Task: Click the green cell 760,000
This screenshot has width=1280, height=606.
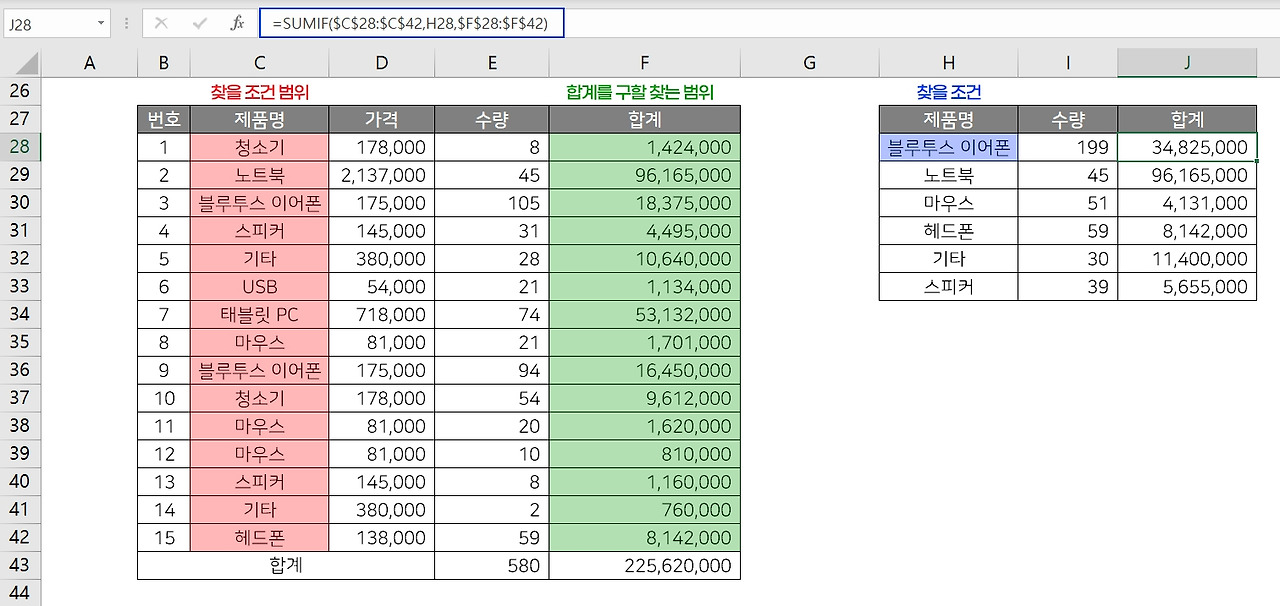Action: tap(645, 510)
